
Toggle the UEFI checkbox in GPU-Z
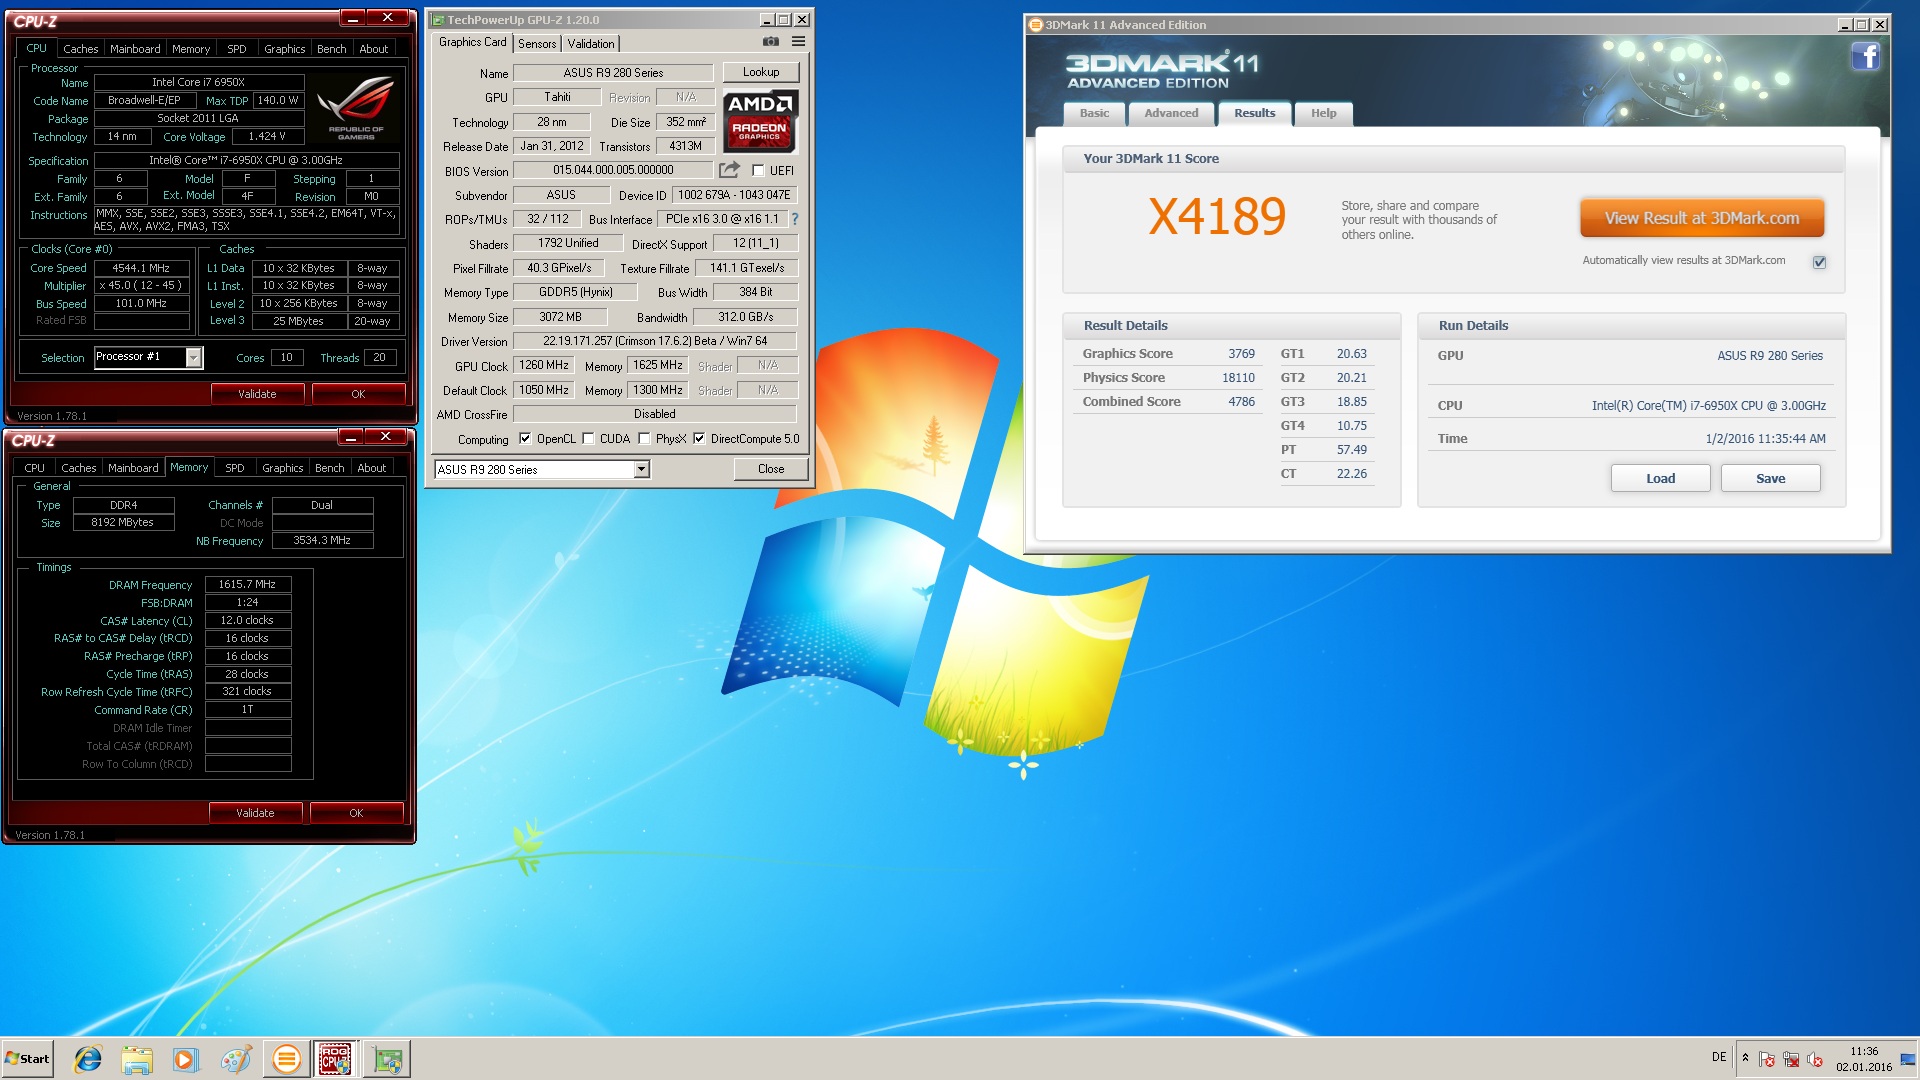pos(758,171)
